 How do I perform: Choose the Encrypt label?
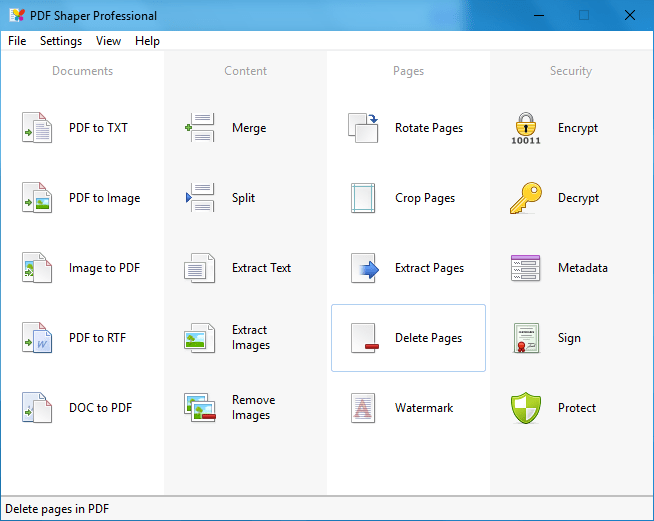tap(578, 128)
